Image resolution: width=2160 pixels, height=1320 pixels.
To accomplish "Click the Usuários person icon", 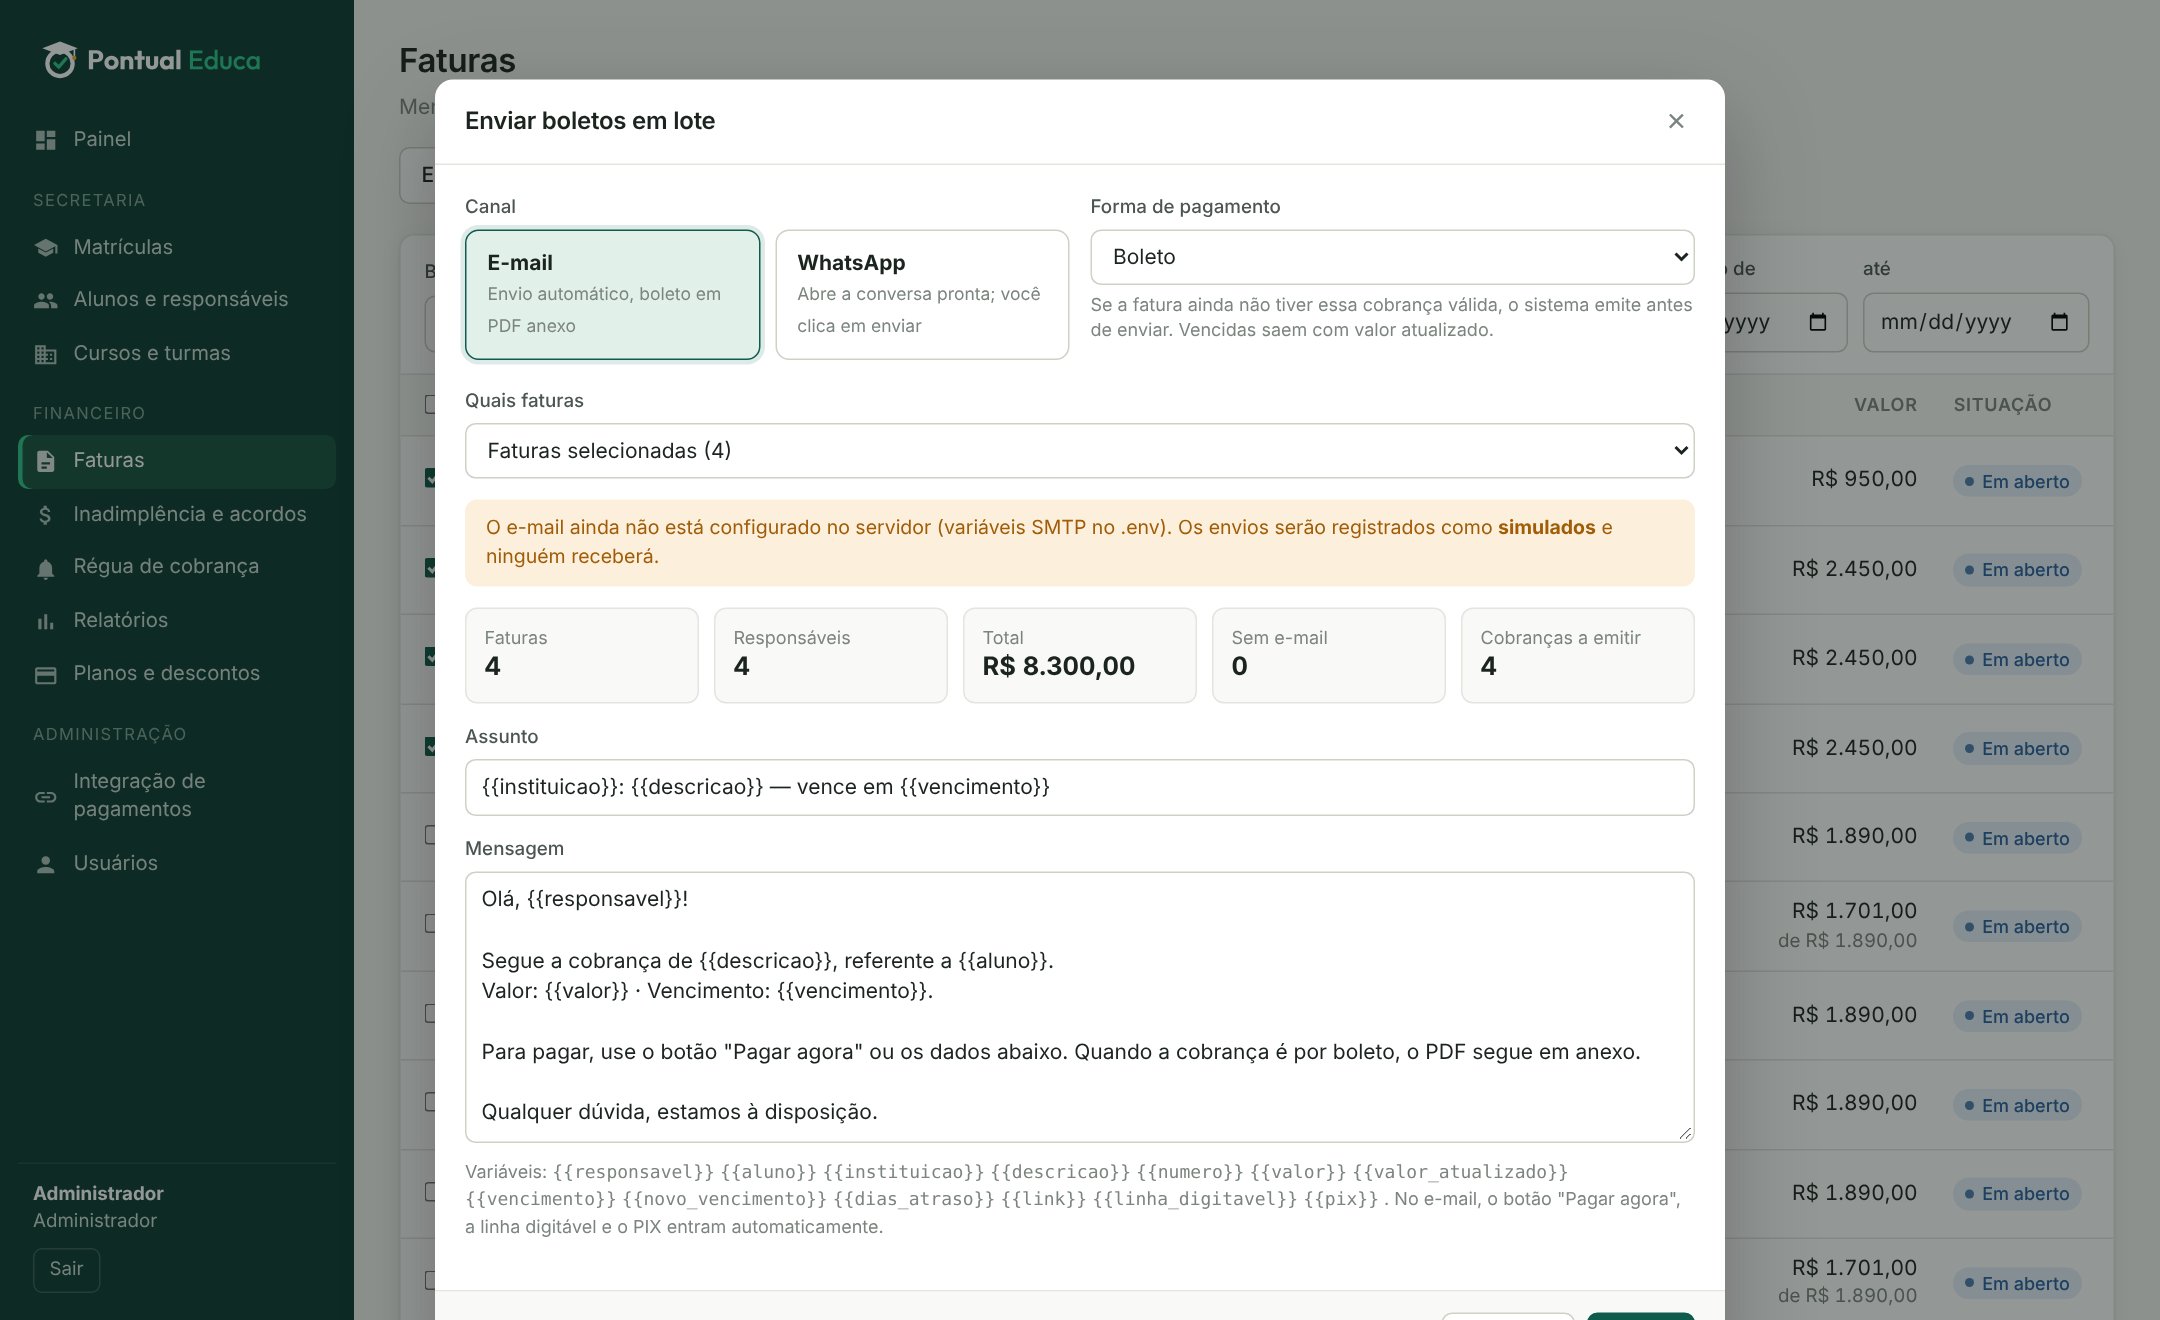I will click(45, 864).
